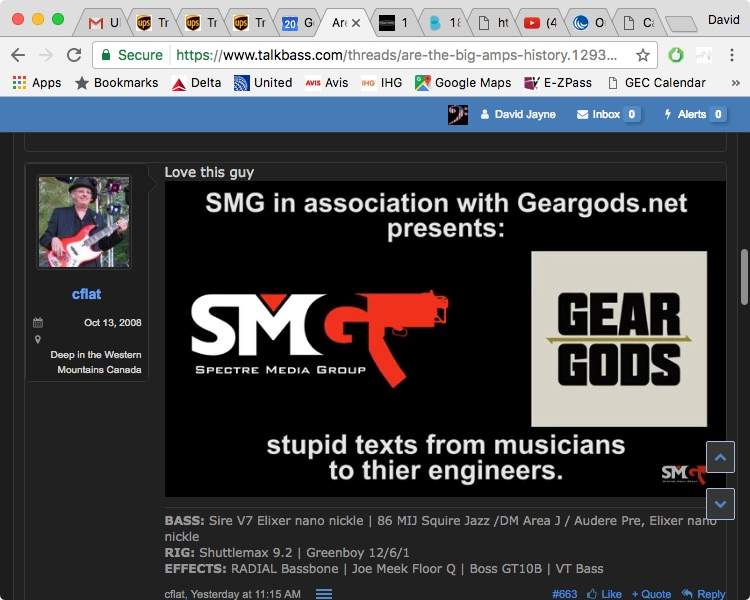Quote cflat's post with + Quote

pyautogui.click(x=651, y=594)
